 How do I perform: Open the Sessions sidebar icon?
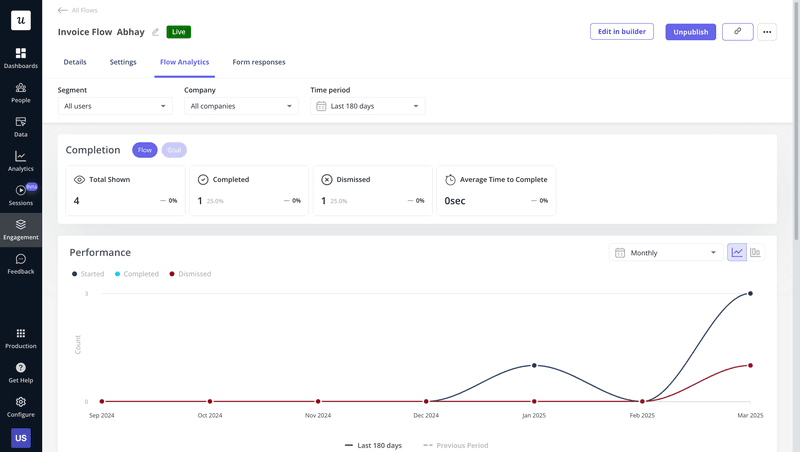(20, 195)
